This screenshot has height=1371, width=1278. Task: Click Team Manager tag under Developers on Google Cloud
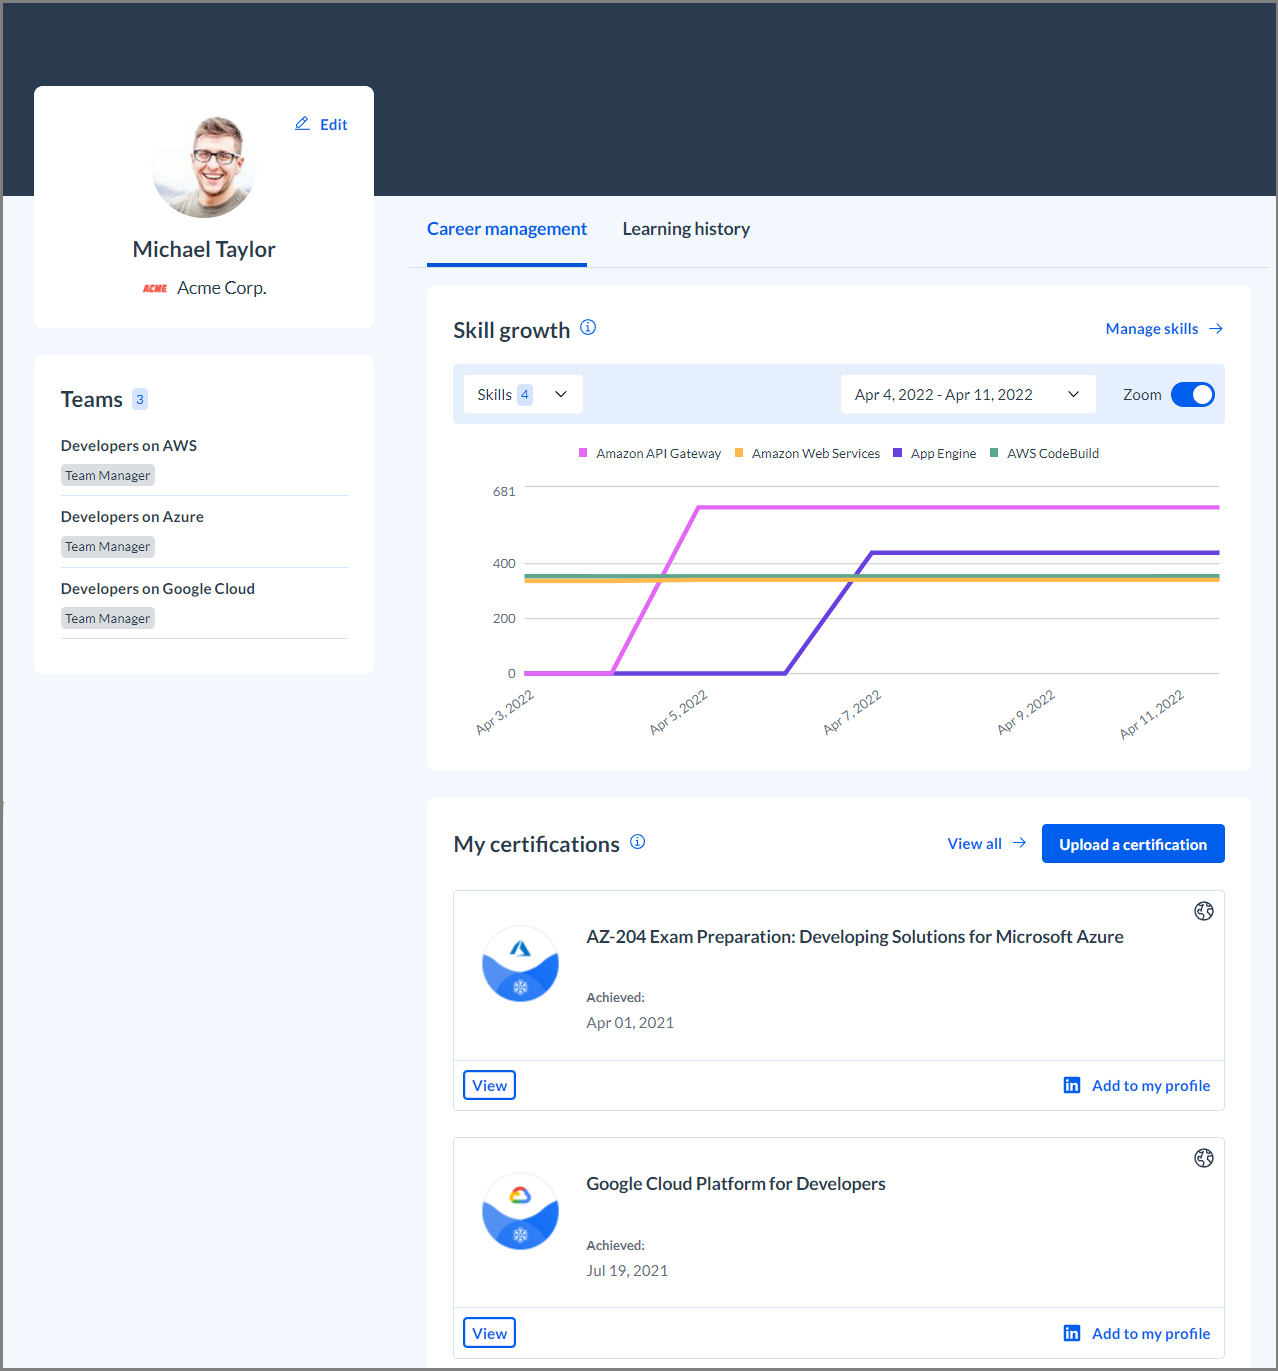(x=108, y=618)
